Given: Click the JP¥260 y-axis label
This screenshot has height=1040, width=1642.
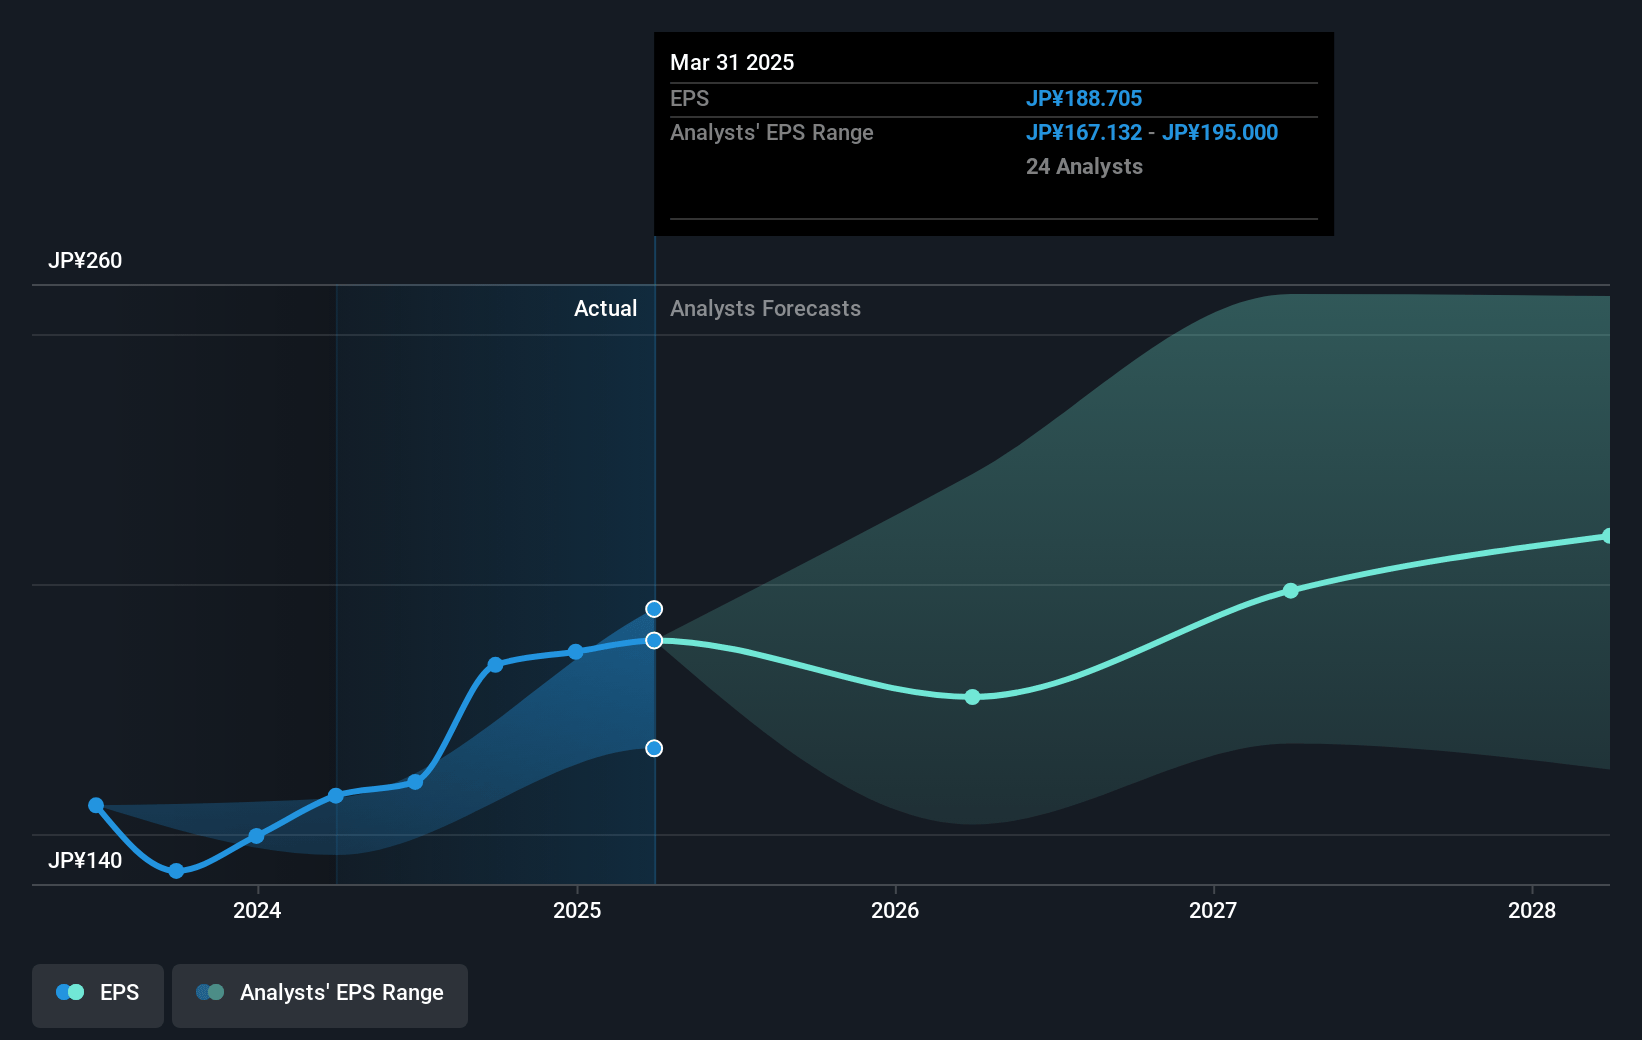Looking at the screenshot, I should coord(85,260).
